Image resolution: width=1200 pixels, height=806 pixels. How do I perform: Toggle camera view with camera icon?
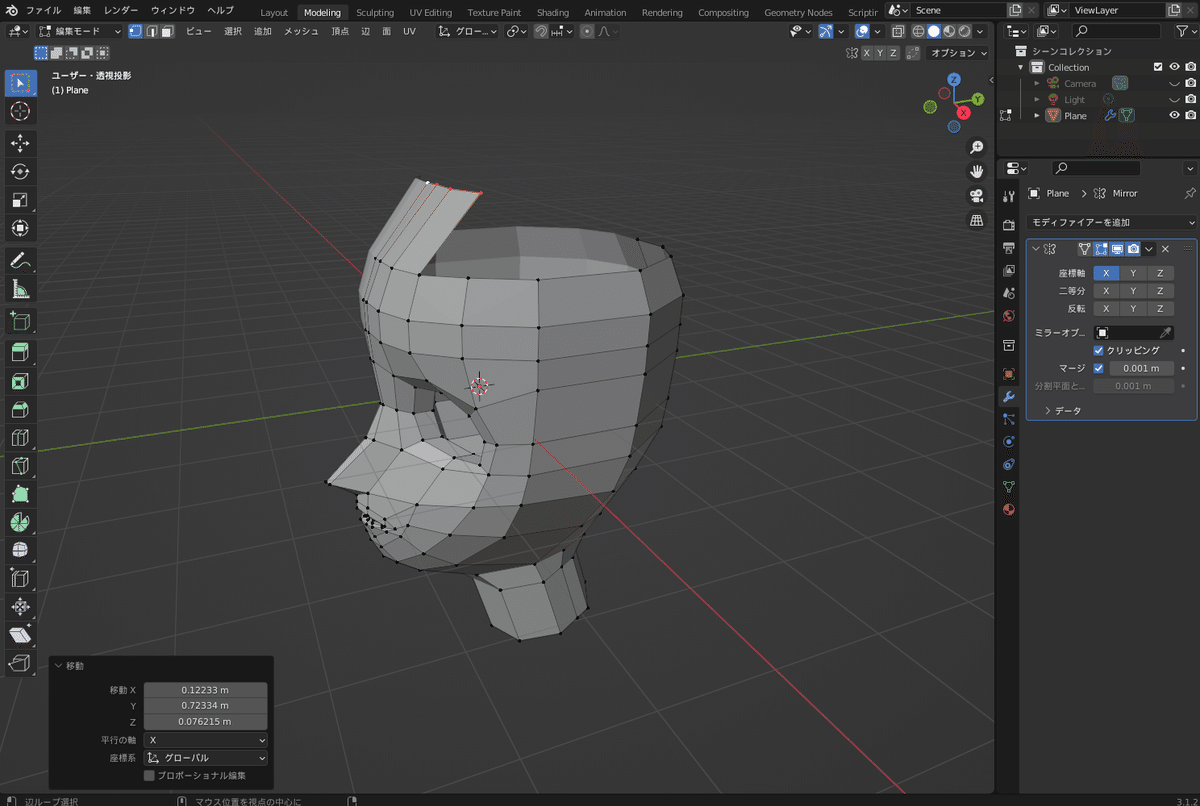coord(976,195)
